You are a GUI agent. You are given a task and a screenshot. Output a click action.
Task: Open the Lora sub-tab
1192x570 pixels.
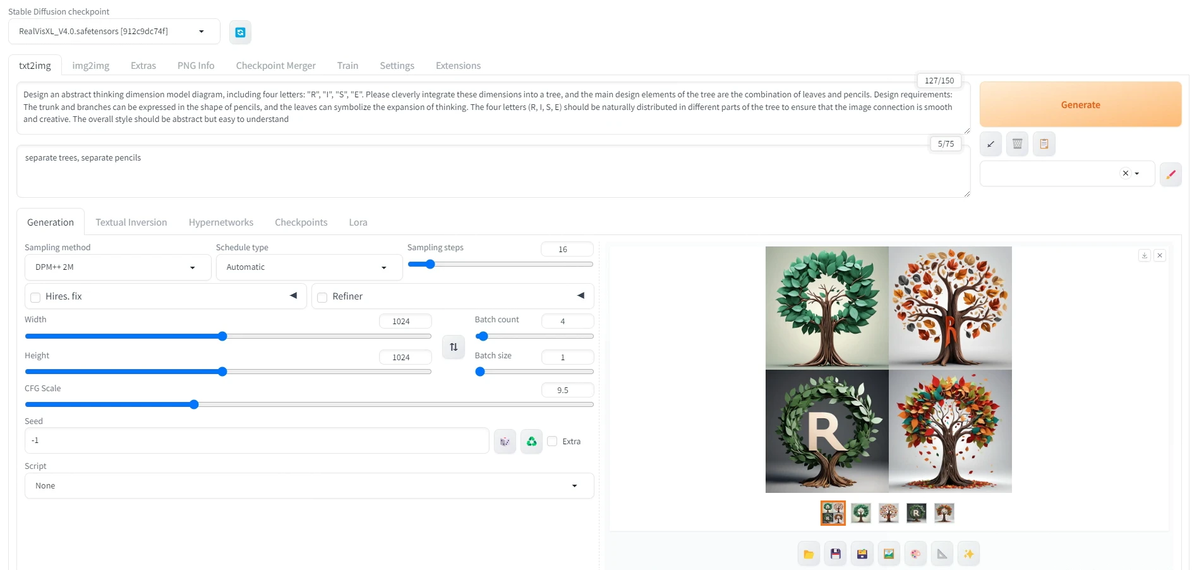click(358, 222)
